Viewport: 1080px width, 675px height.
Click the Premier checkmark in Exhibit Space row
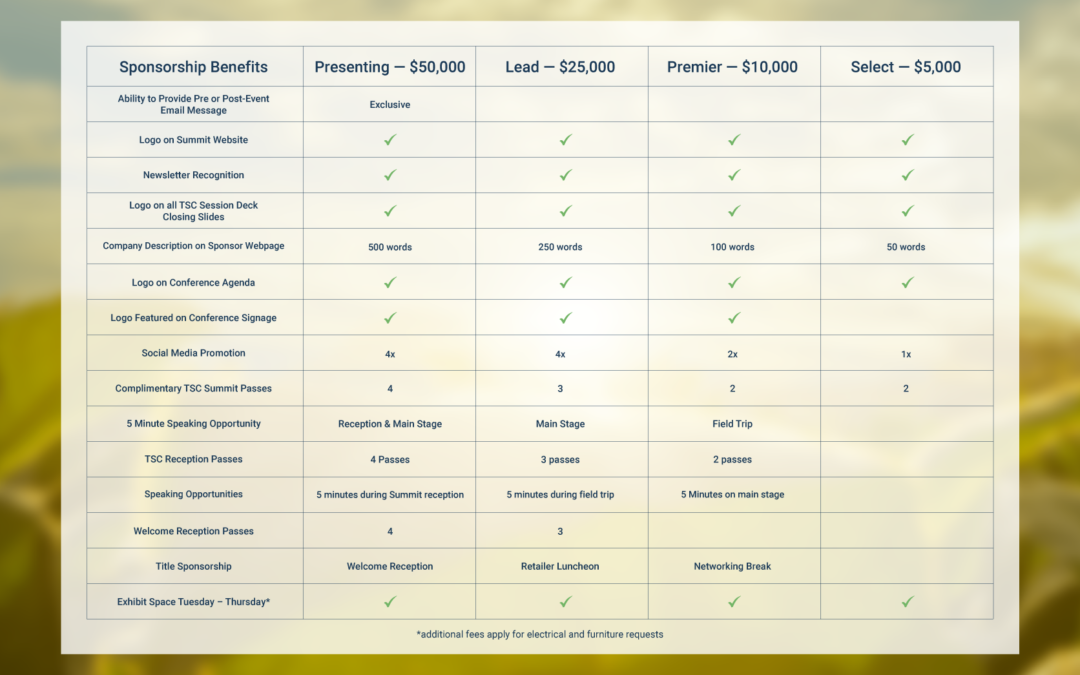coord(734,601)
